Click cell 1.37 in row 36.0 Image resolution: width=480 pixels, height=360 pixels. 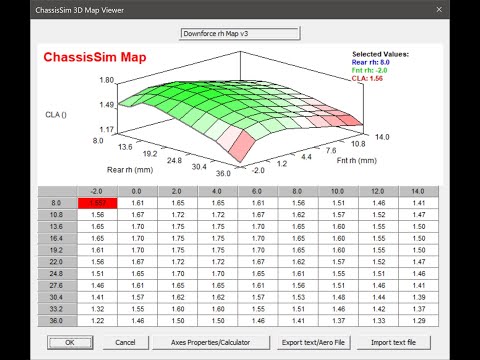click(339, 321)
